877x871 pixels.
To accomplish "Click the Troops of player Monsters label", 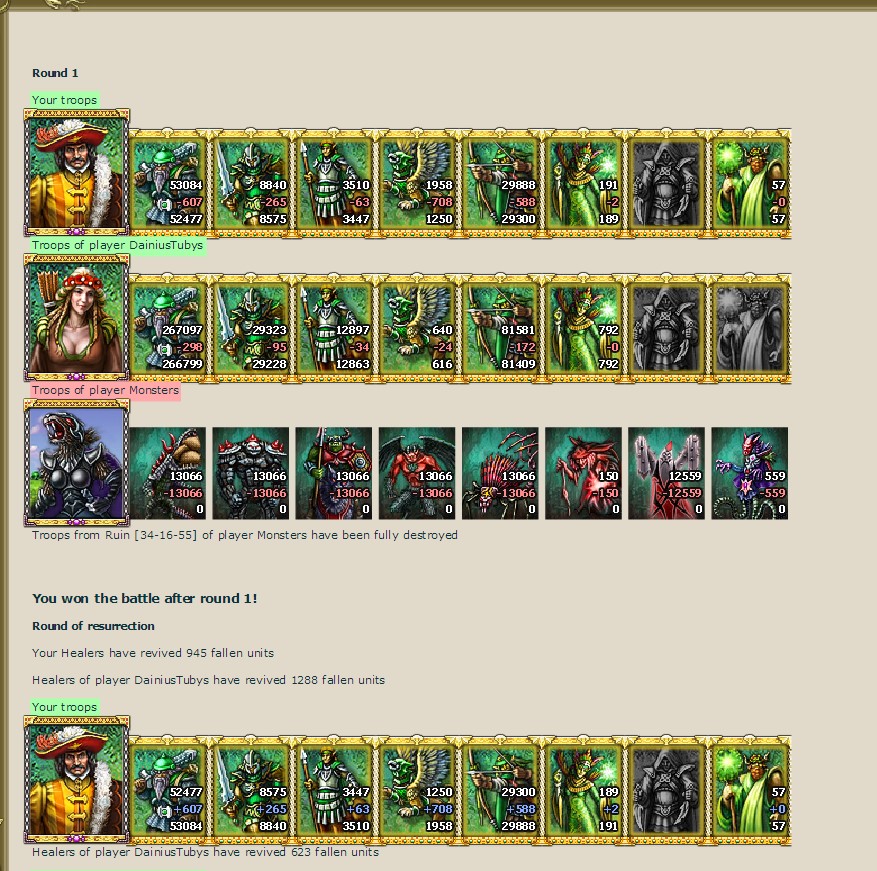I will pyautogui.click(x=105, y=390).
